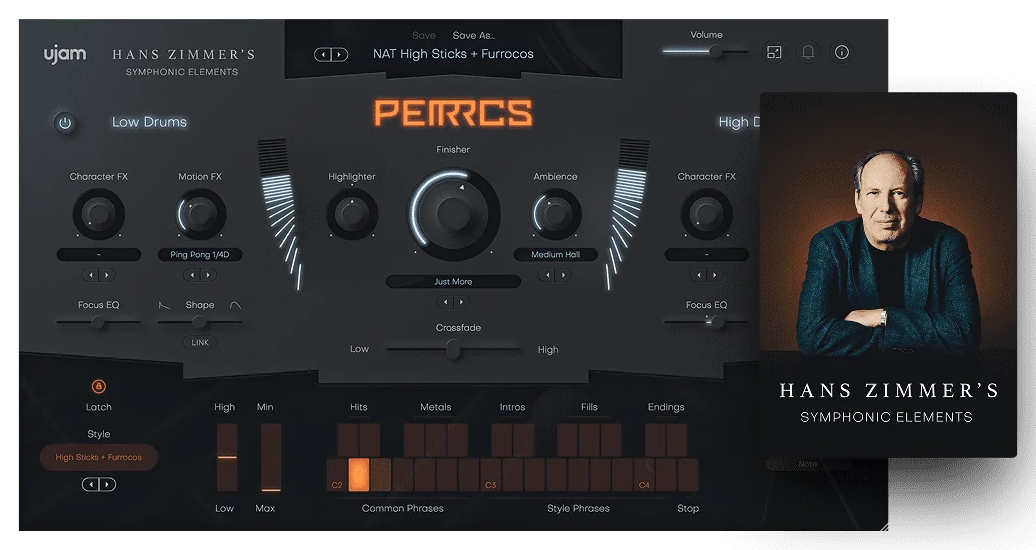Click the first black key under Fills
Screen dimensions: 1036x550
(568, 440)
